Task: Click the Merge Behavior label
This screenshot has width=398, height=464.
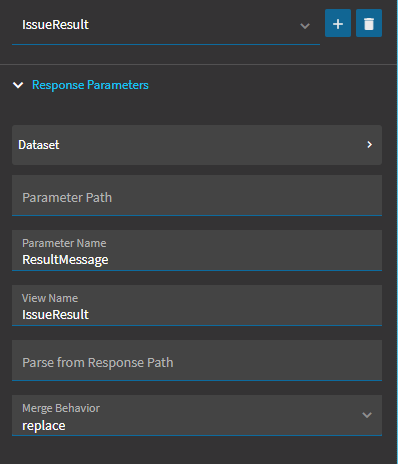Action: [x=61, y=408]
